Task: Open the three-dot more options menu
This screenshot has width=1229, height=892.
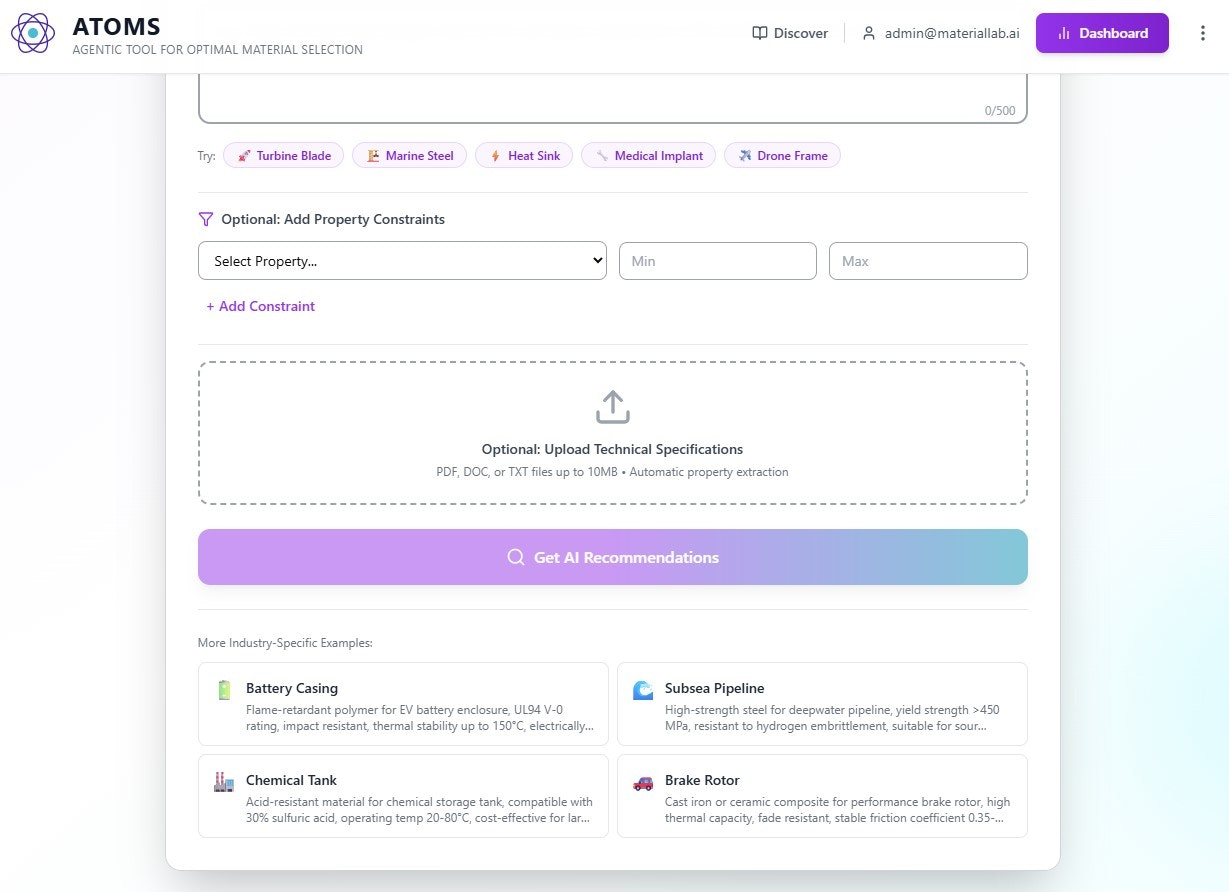Action: click(x=1202, y=33)
